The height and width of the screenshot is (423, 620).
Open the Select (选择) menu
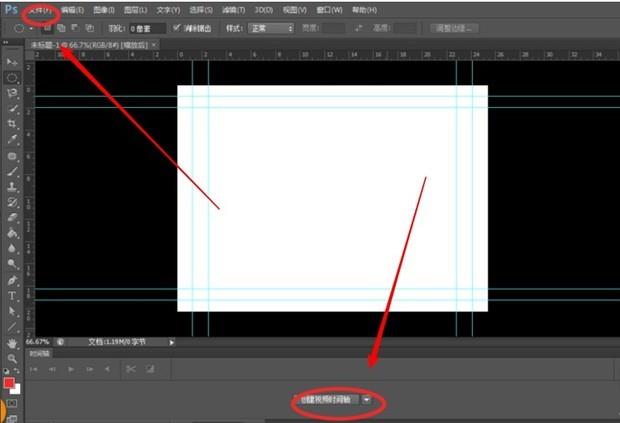tap(201, 10)
